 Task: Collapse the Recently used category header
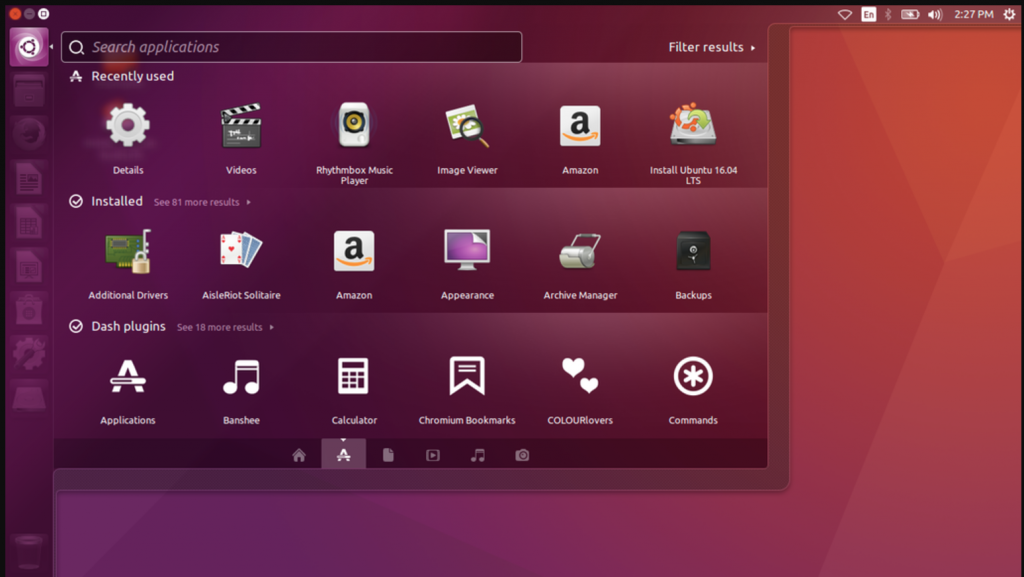point(122,76)
